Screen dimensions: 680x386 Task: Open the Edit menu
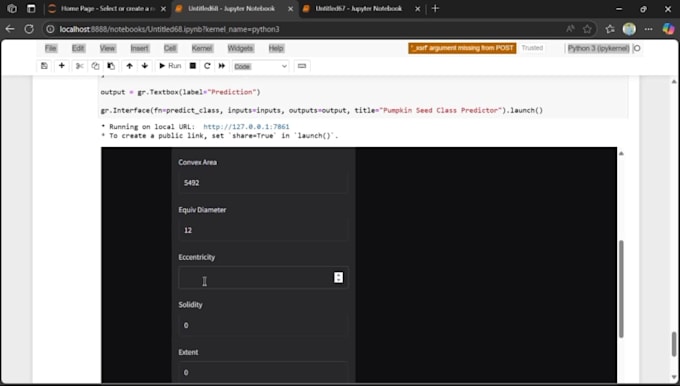pyautogui.click(x=78, y=48)
